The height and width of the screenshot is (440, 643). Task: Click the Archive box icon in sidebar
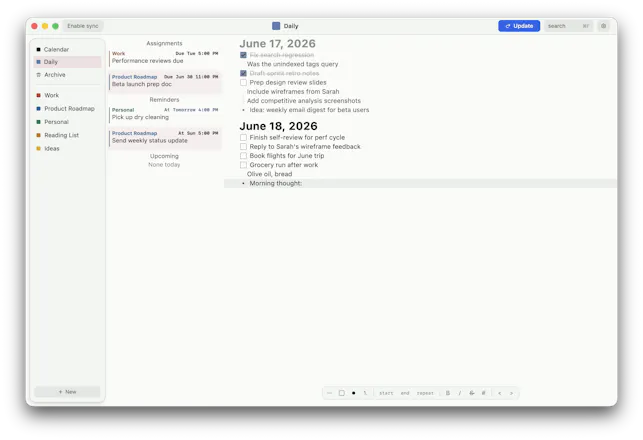click(x=39, y=75)
